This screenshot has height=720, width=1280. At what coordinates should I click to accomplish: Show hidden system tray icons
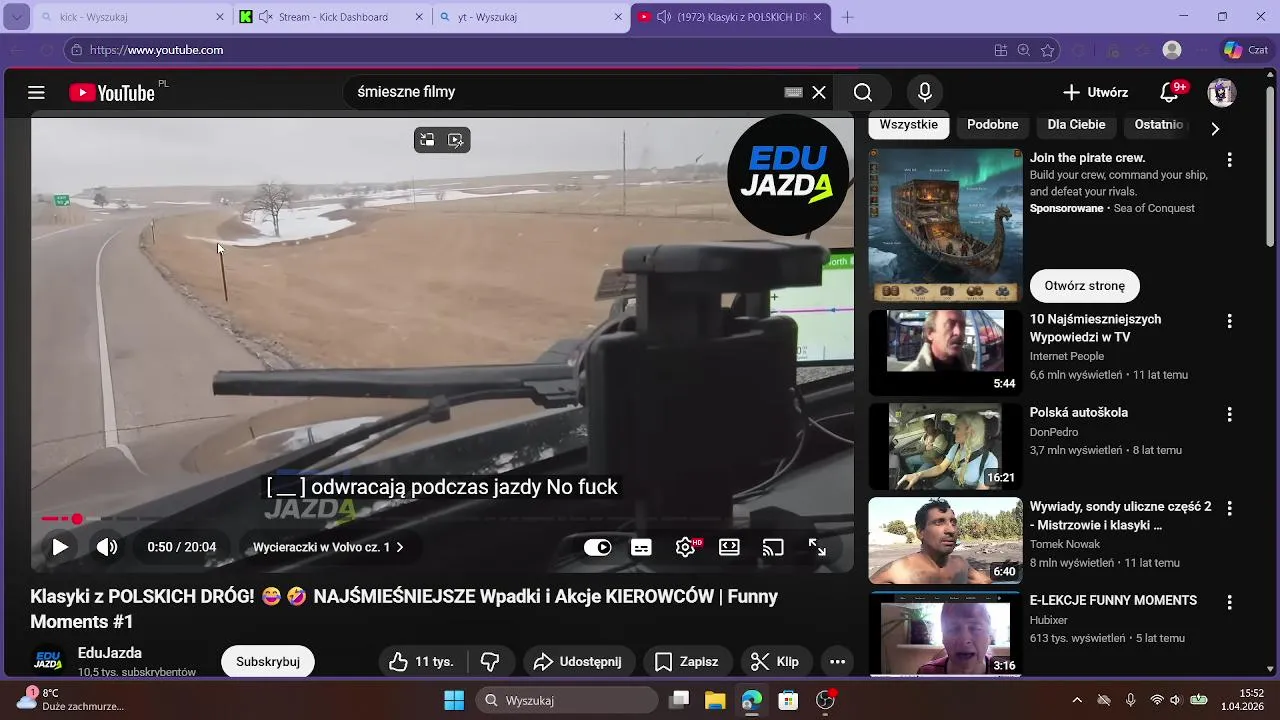[1077, 700]
